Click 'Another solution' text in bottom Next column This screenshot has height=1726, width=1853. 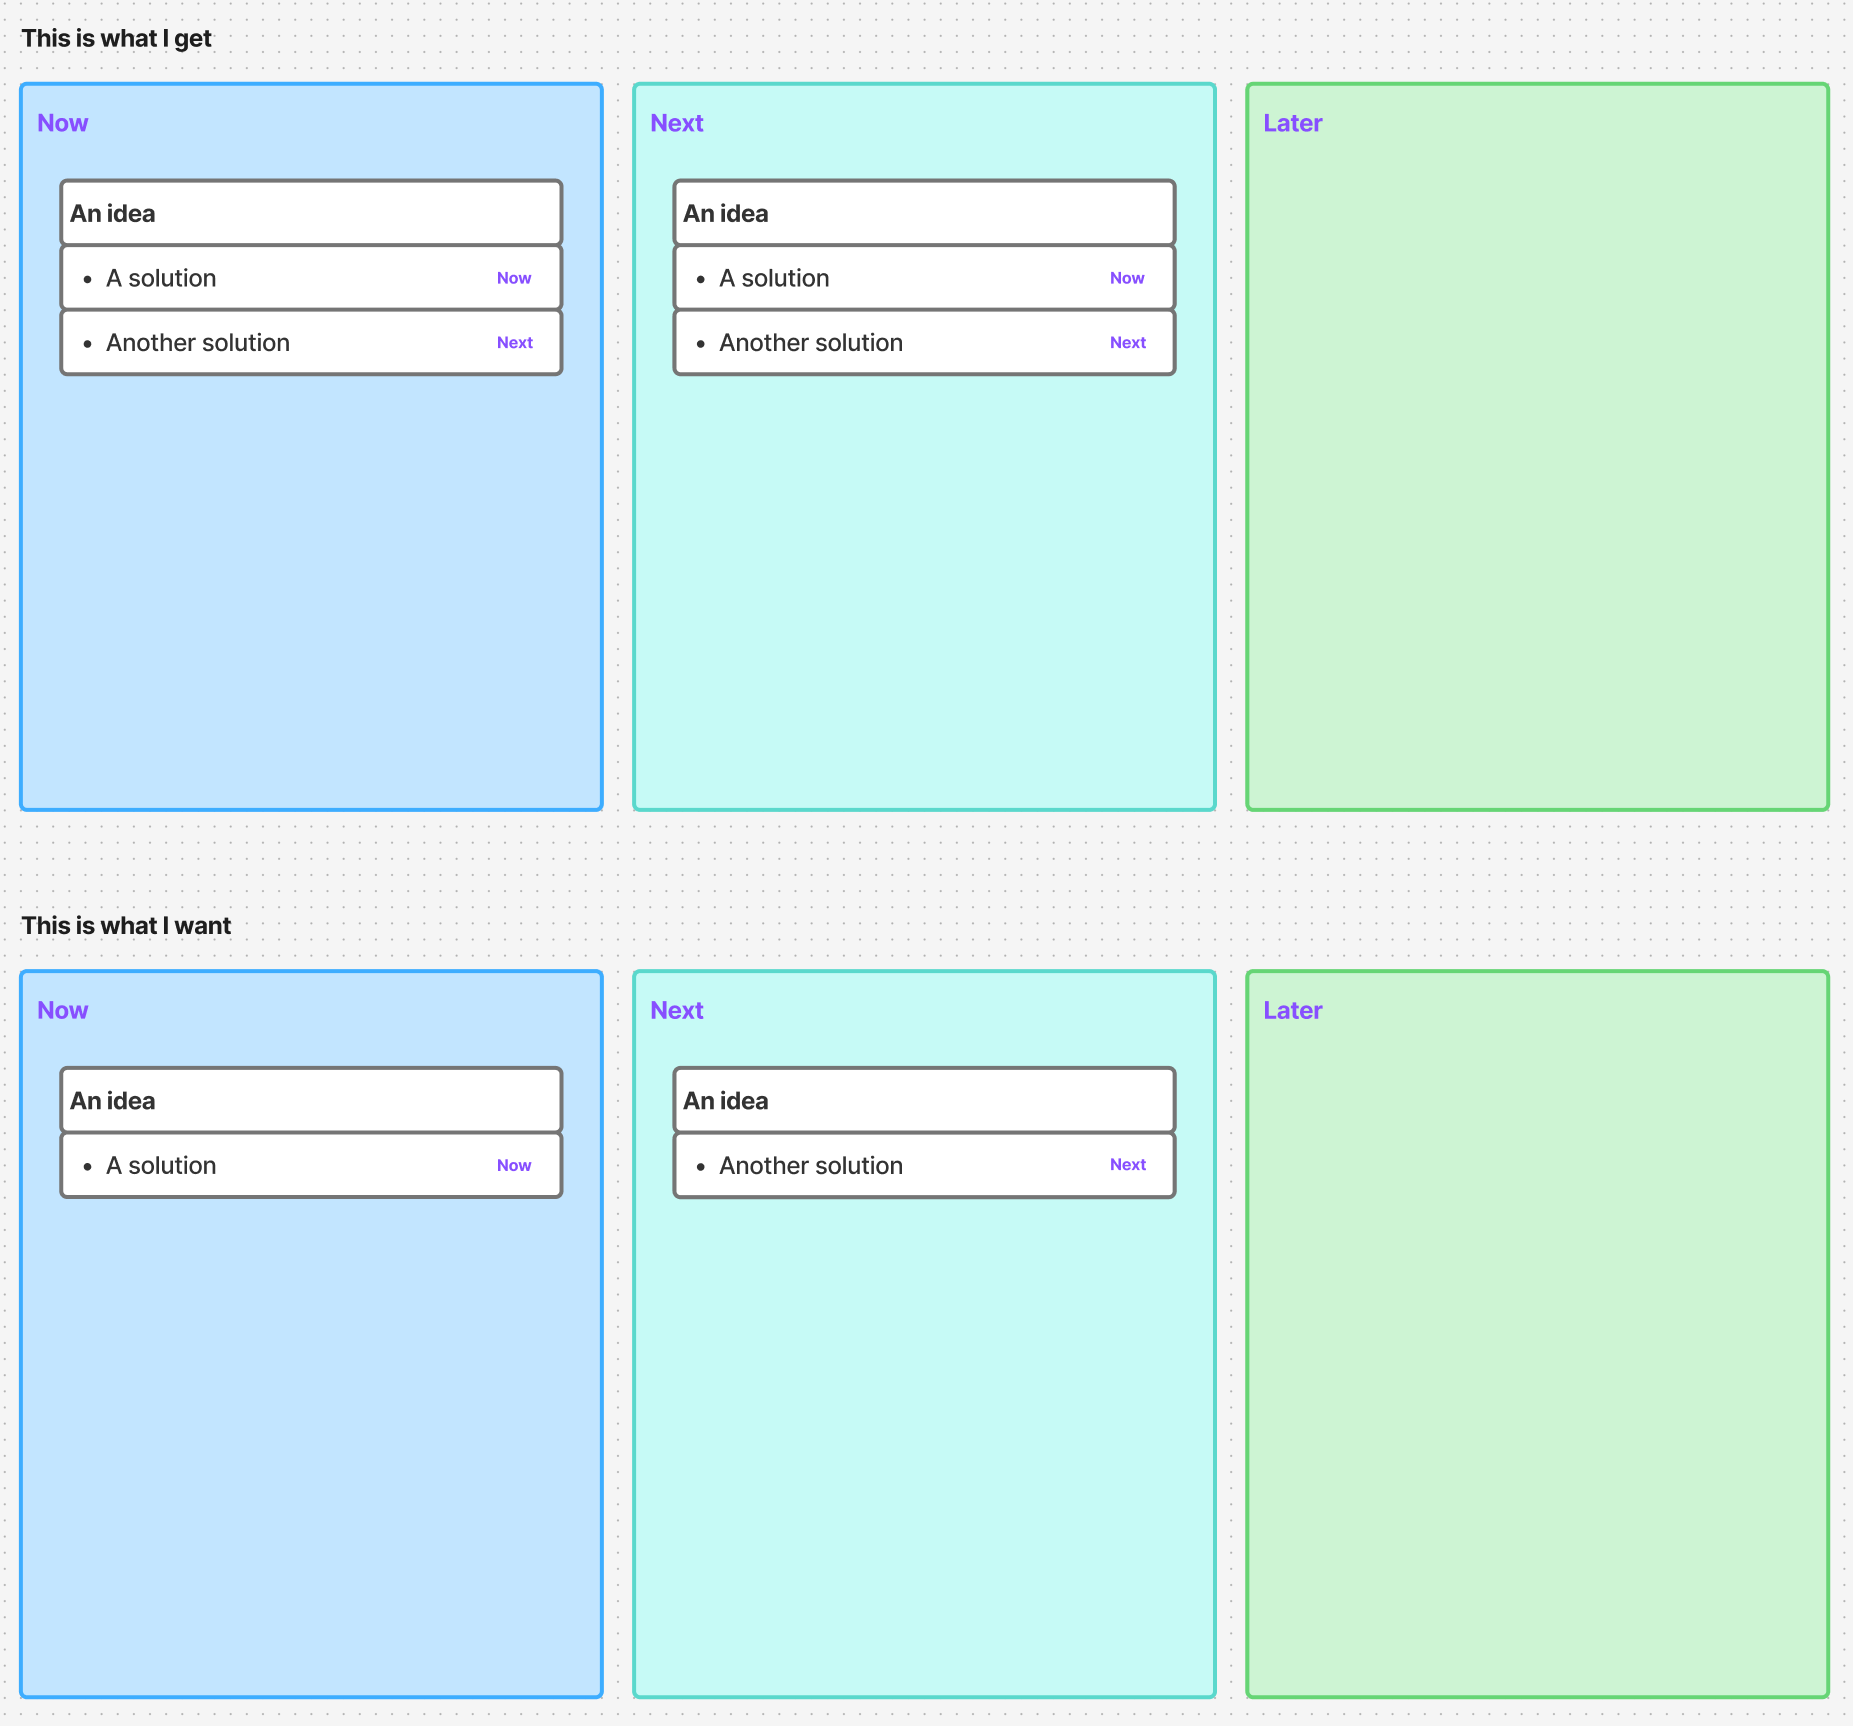(x=811, y=1165)
